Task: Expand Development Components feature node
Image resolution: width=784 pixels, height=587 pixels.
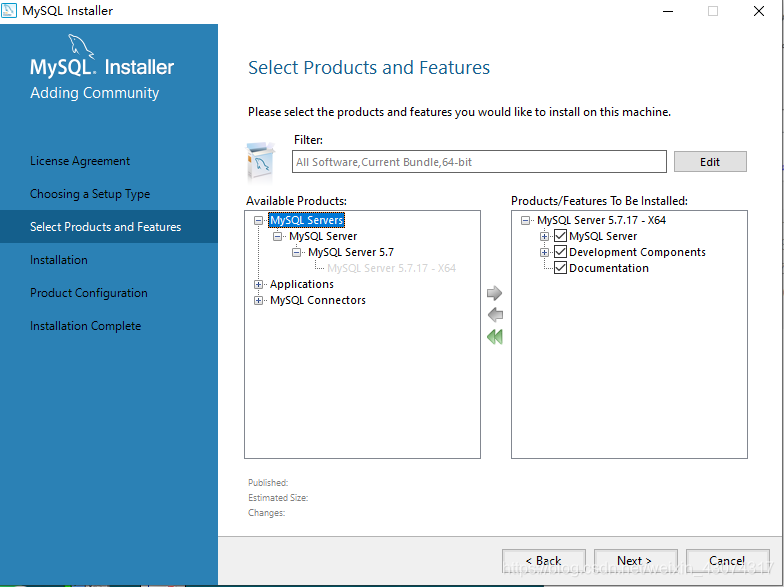Action: pos(544,252)
